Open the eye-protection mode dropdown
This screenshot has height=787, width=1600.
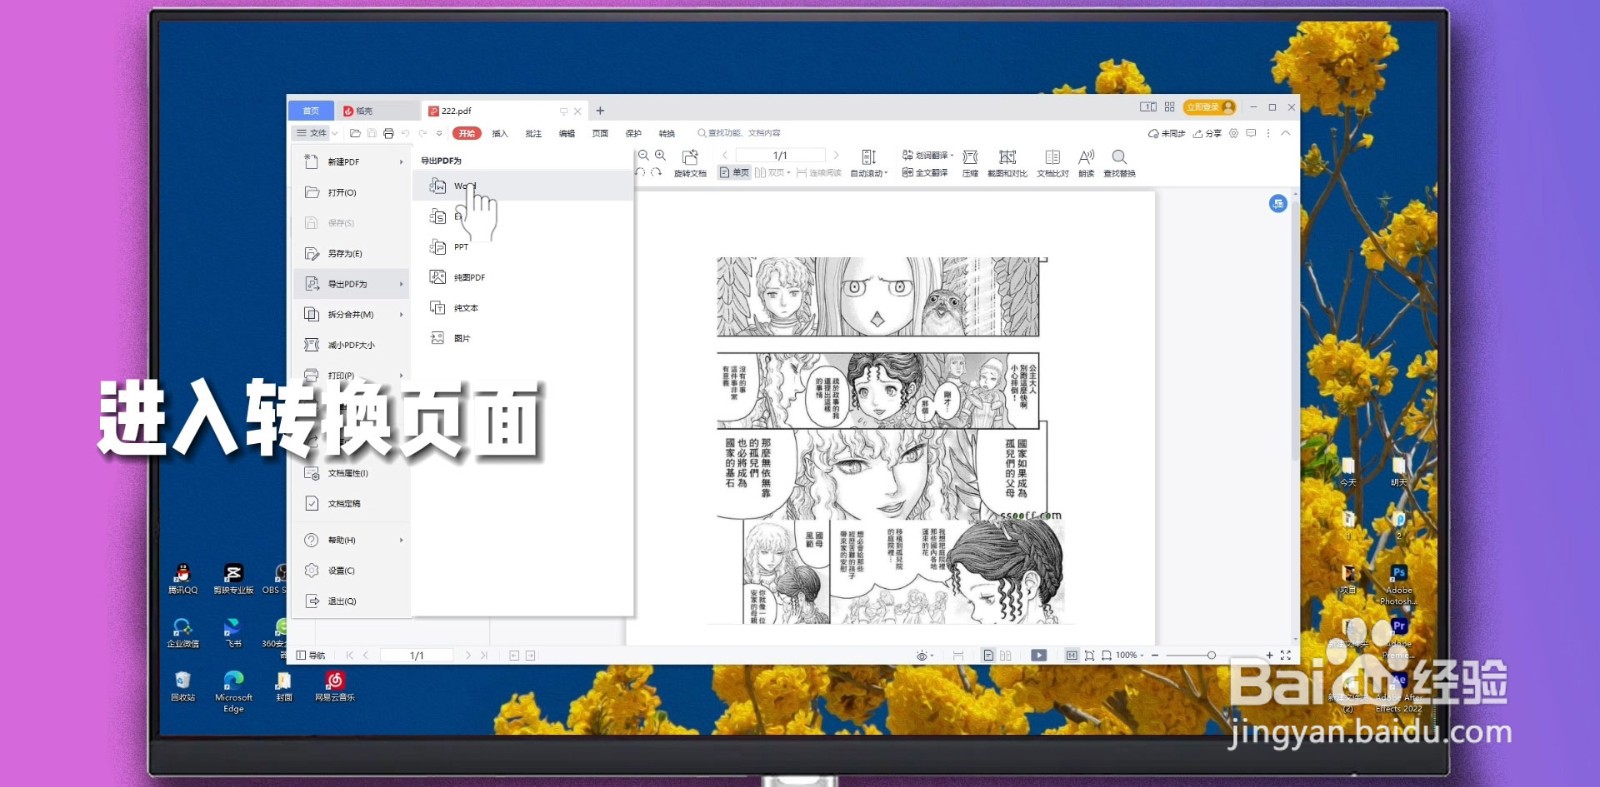[x=925, y=656]
